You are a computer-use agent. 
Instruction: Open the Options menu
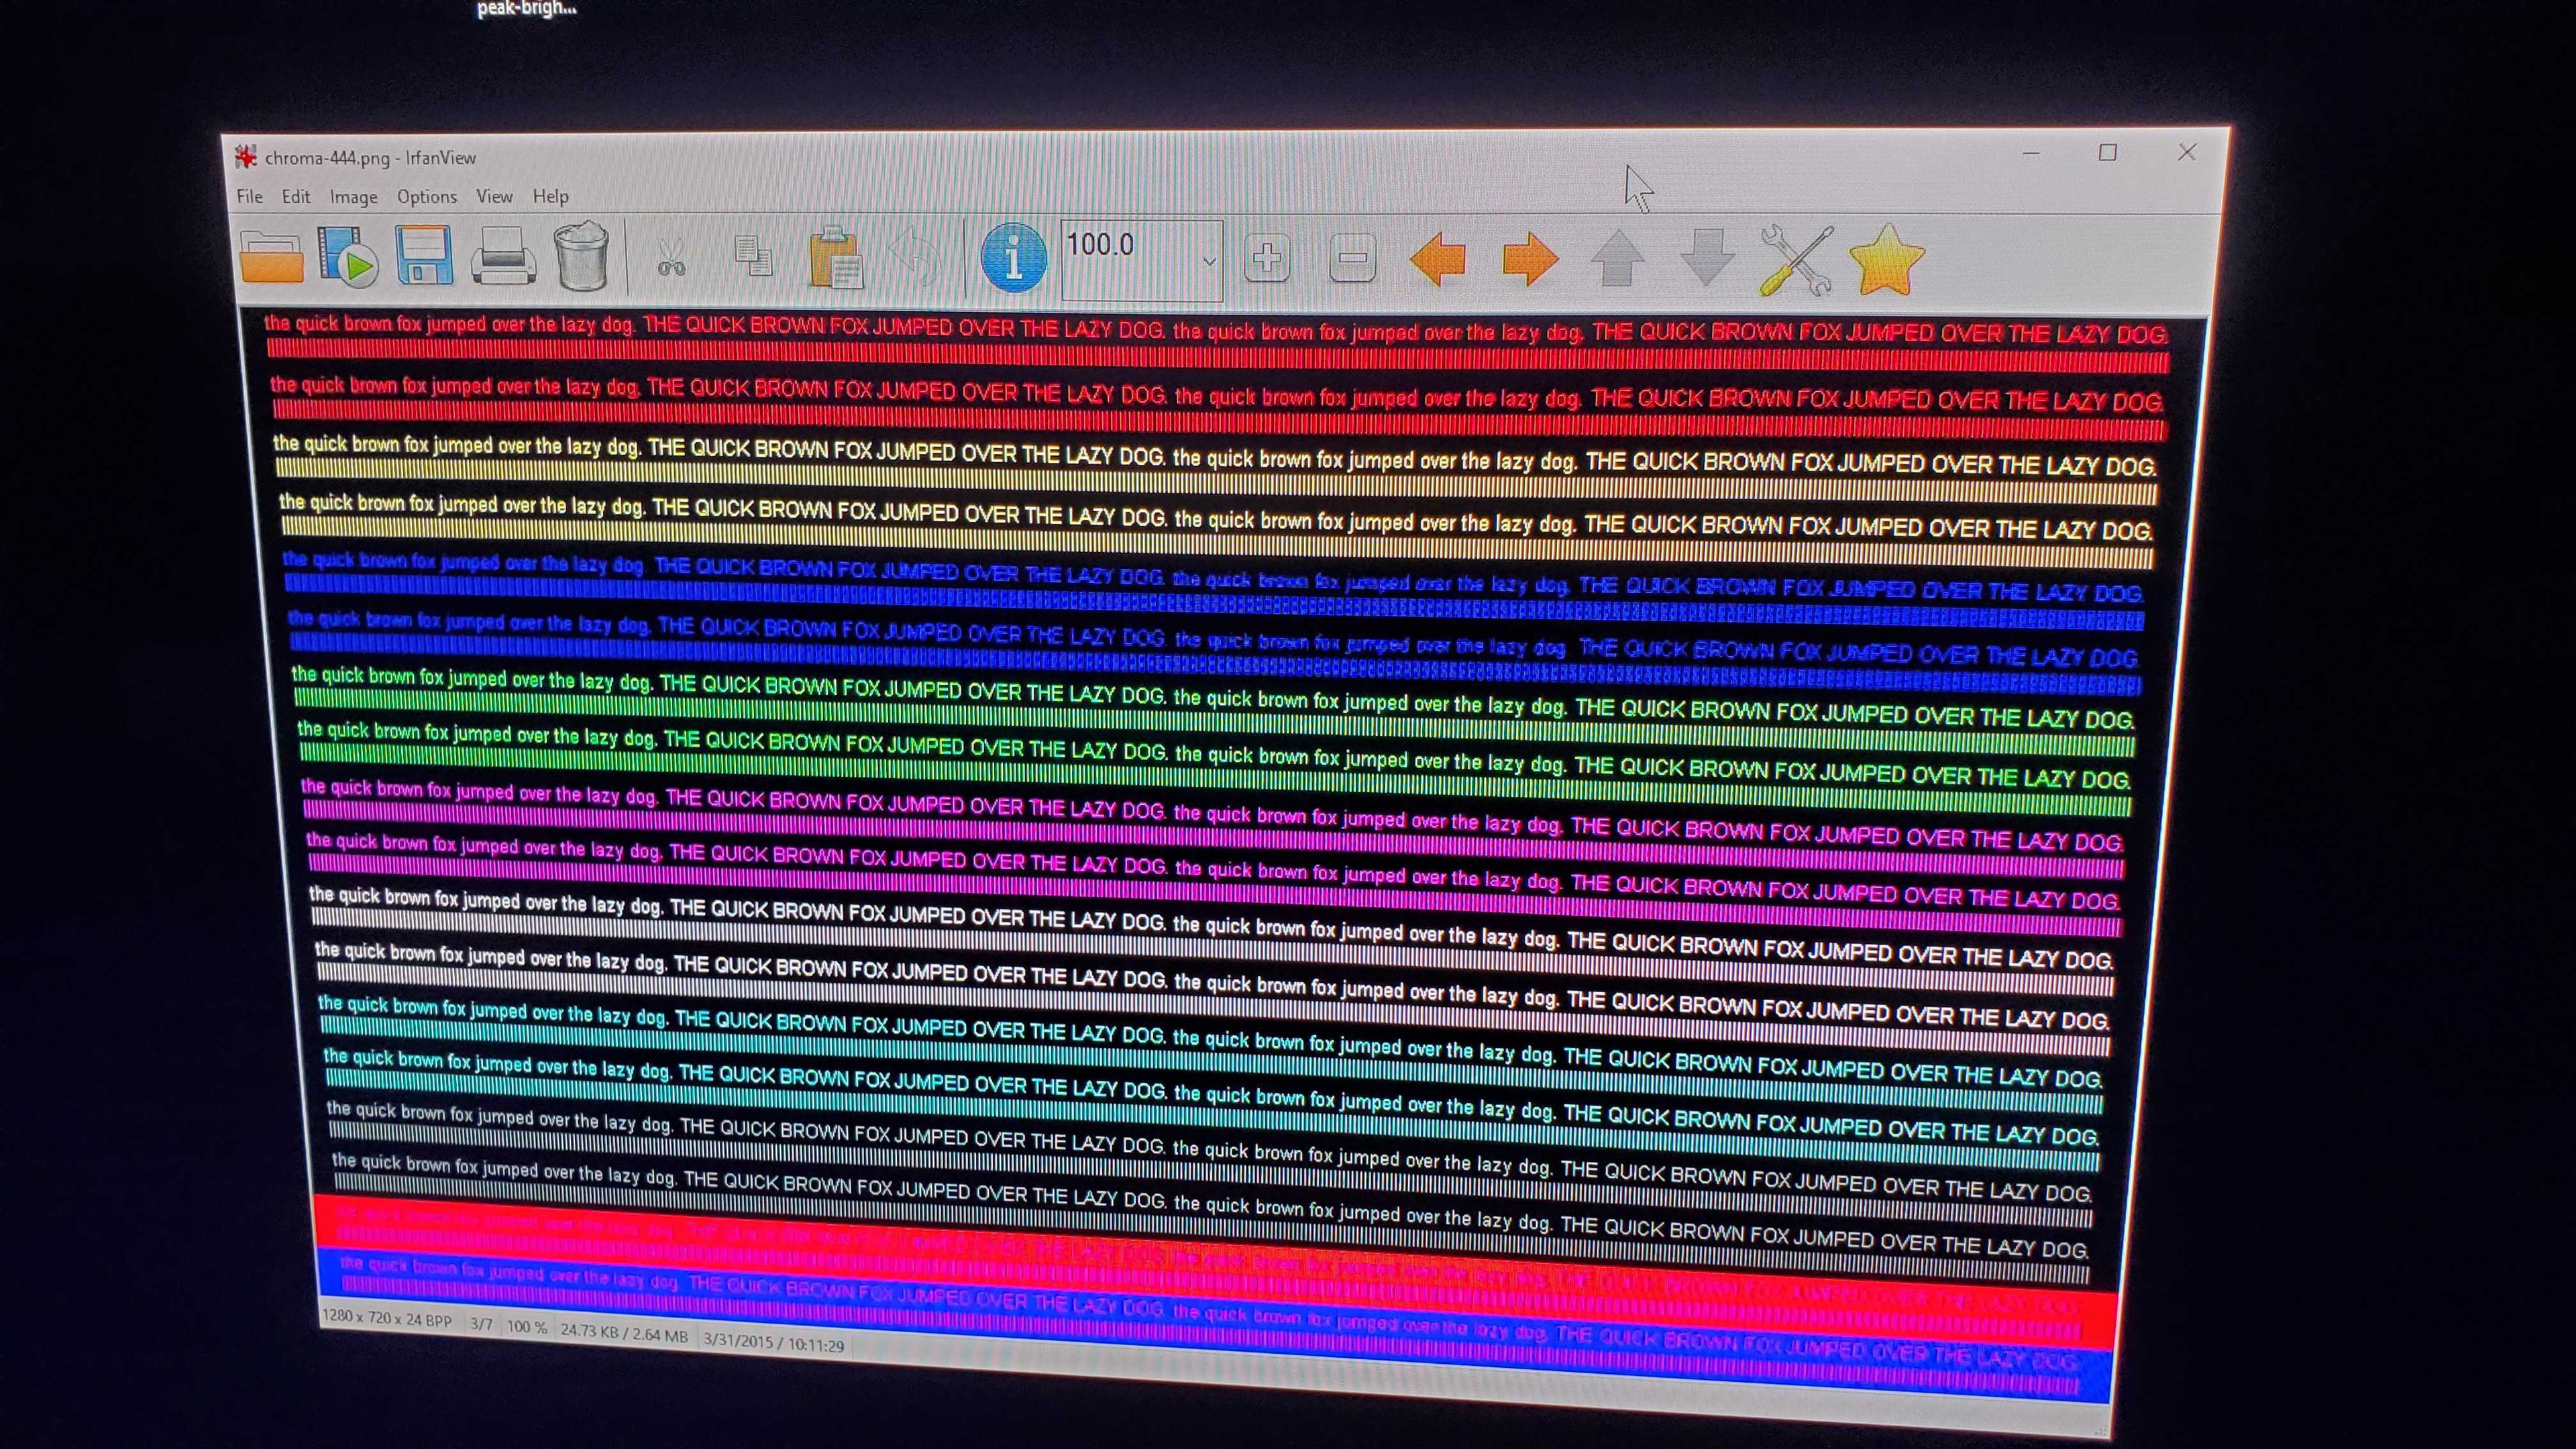pyautogui.click(x=426, y=197)
